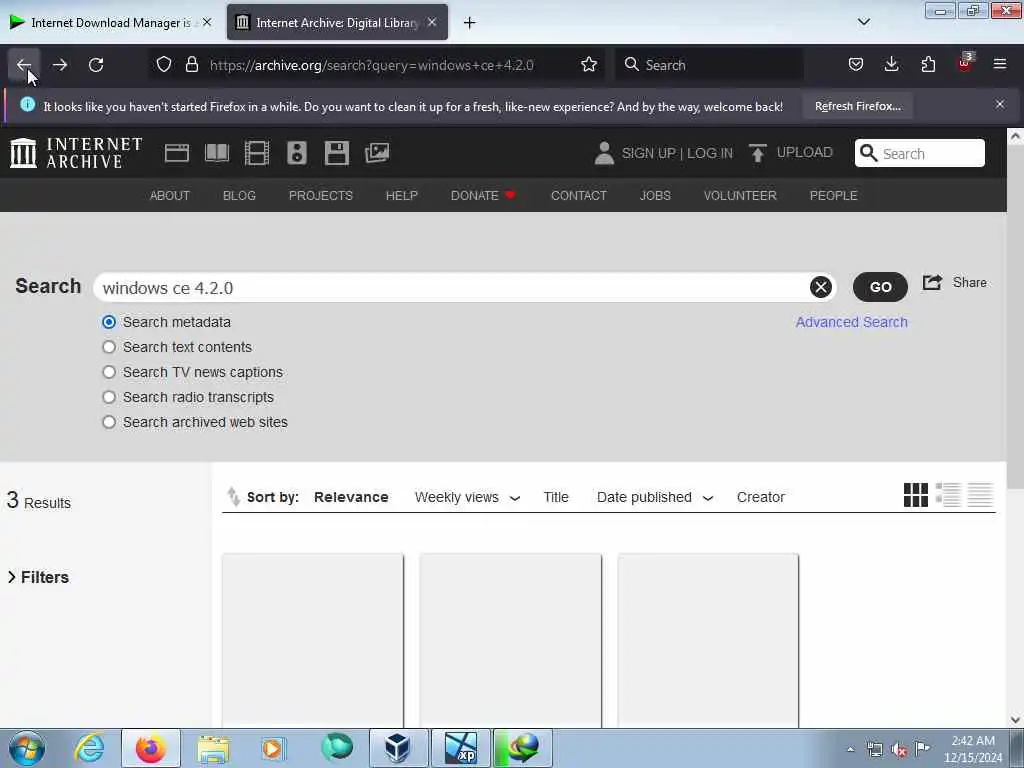The width and height of the screenshot is (1024, 768).
Task: Launch Internet Explorer from the taskbar
Action: click(x=89, y=748)
